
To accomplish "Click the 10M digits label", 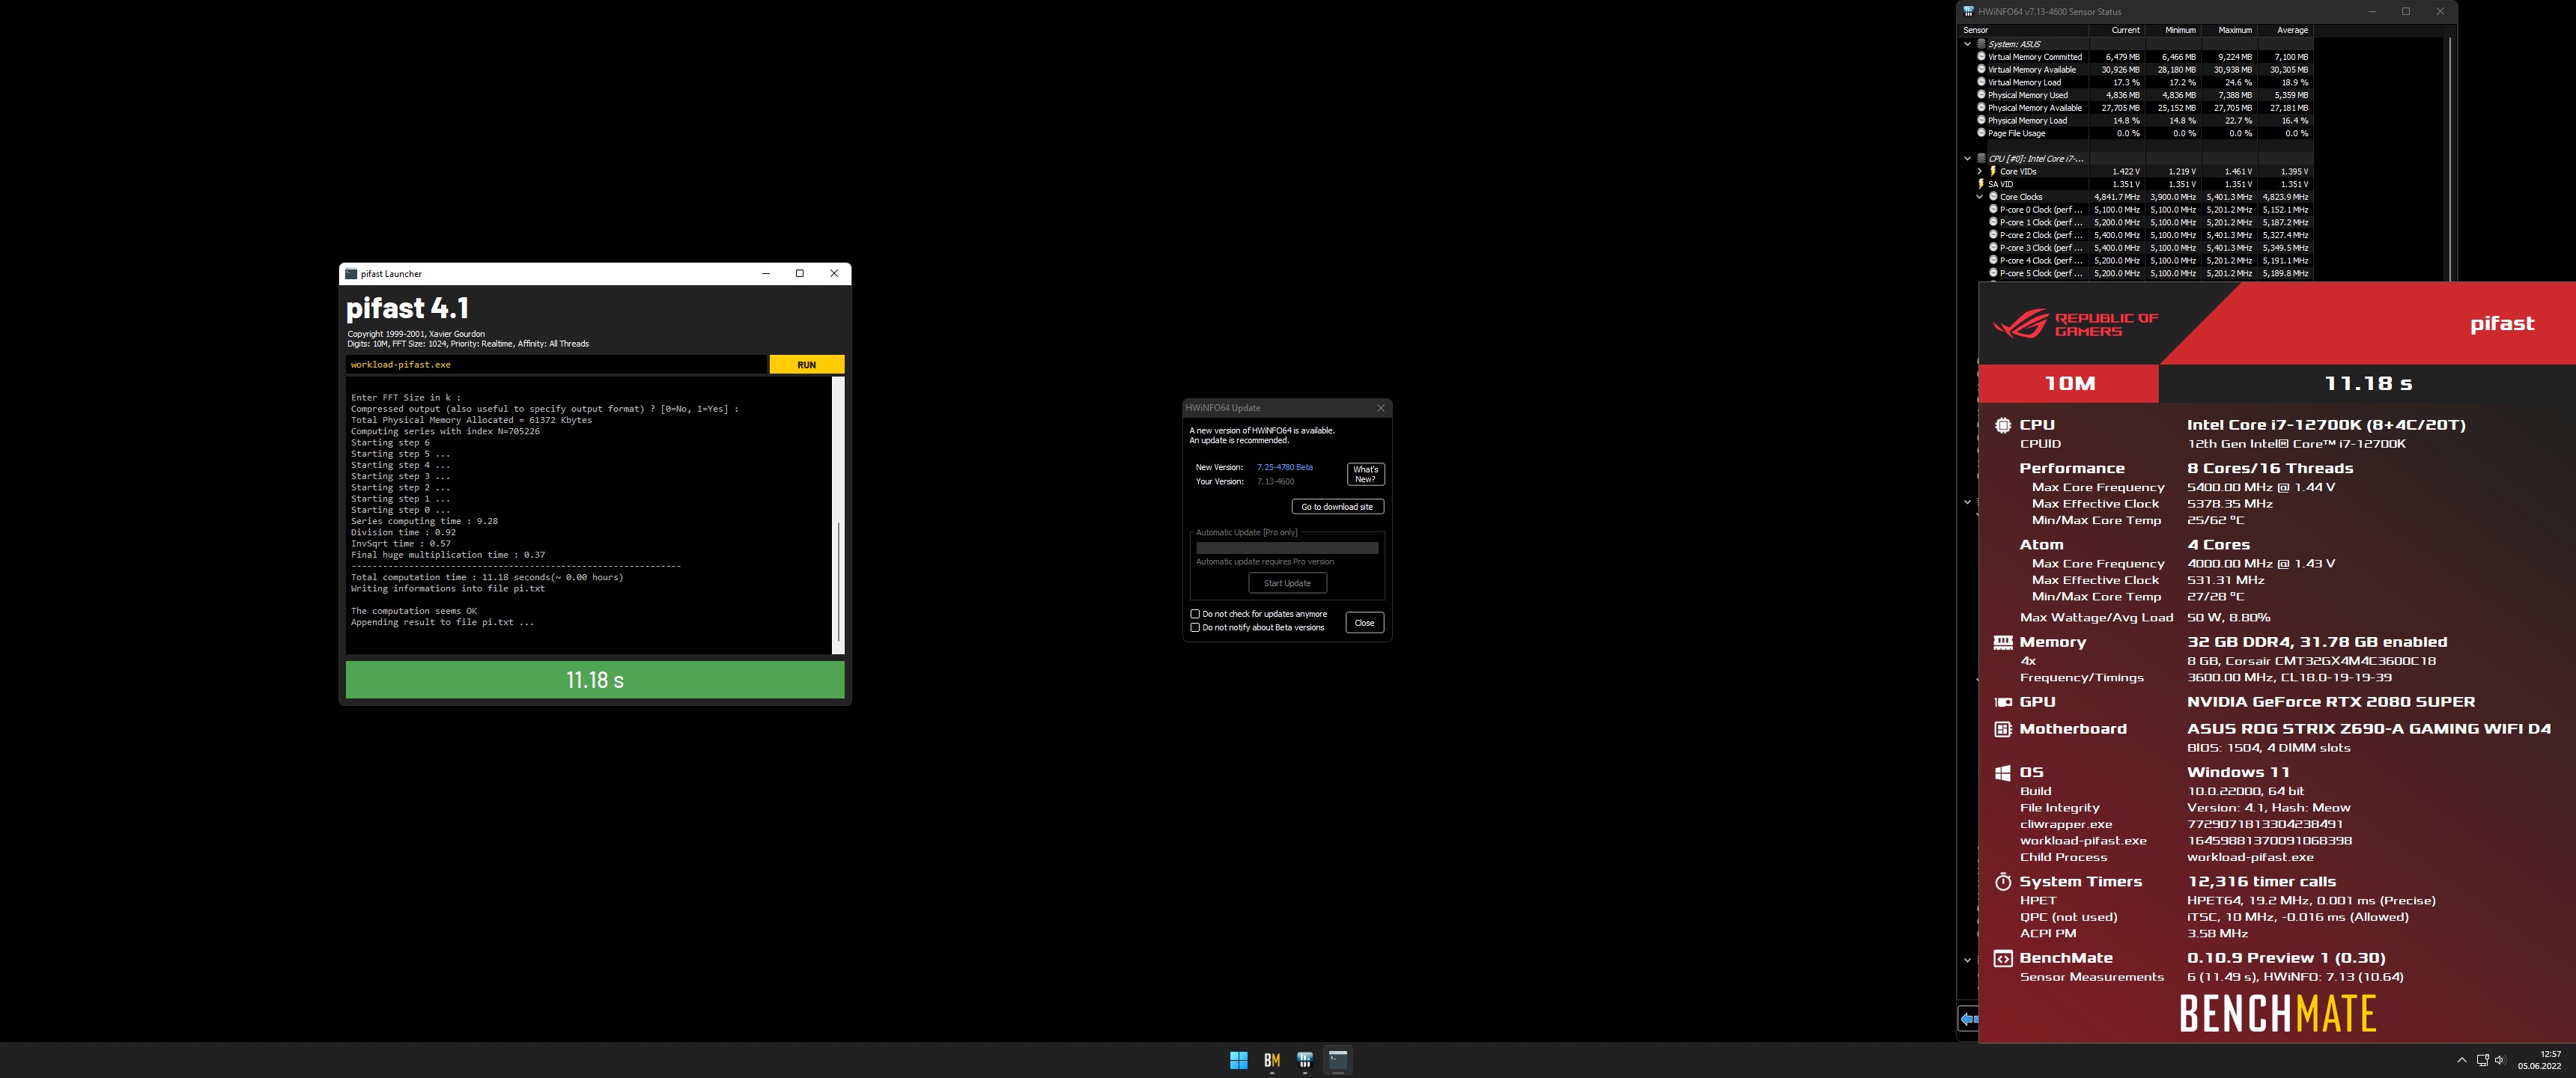I will click(x=2069, y=383).
